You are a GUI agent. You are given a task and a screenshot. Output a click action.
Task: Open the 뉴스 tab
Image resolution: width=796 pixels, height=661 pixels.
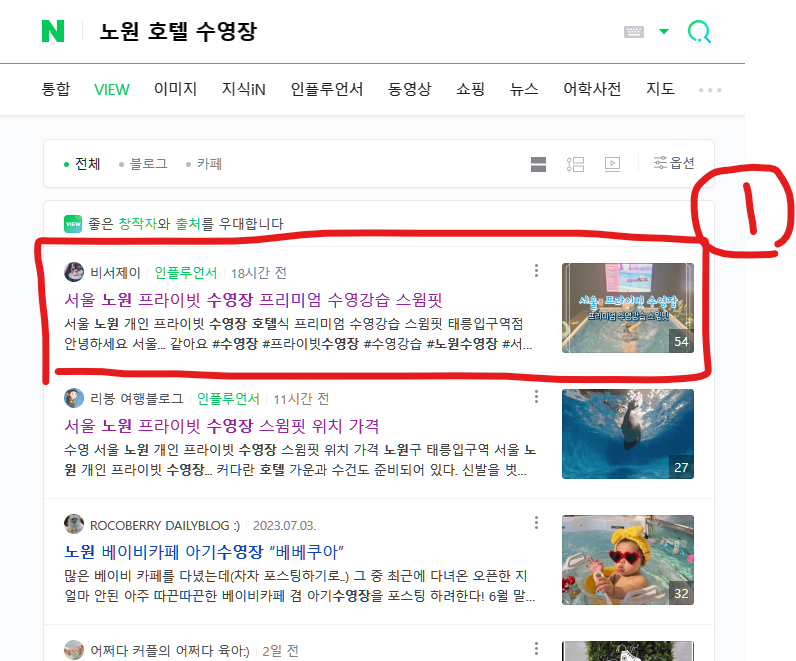(524, 89)
